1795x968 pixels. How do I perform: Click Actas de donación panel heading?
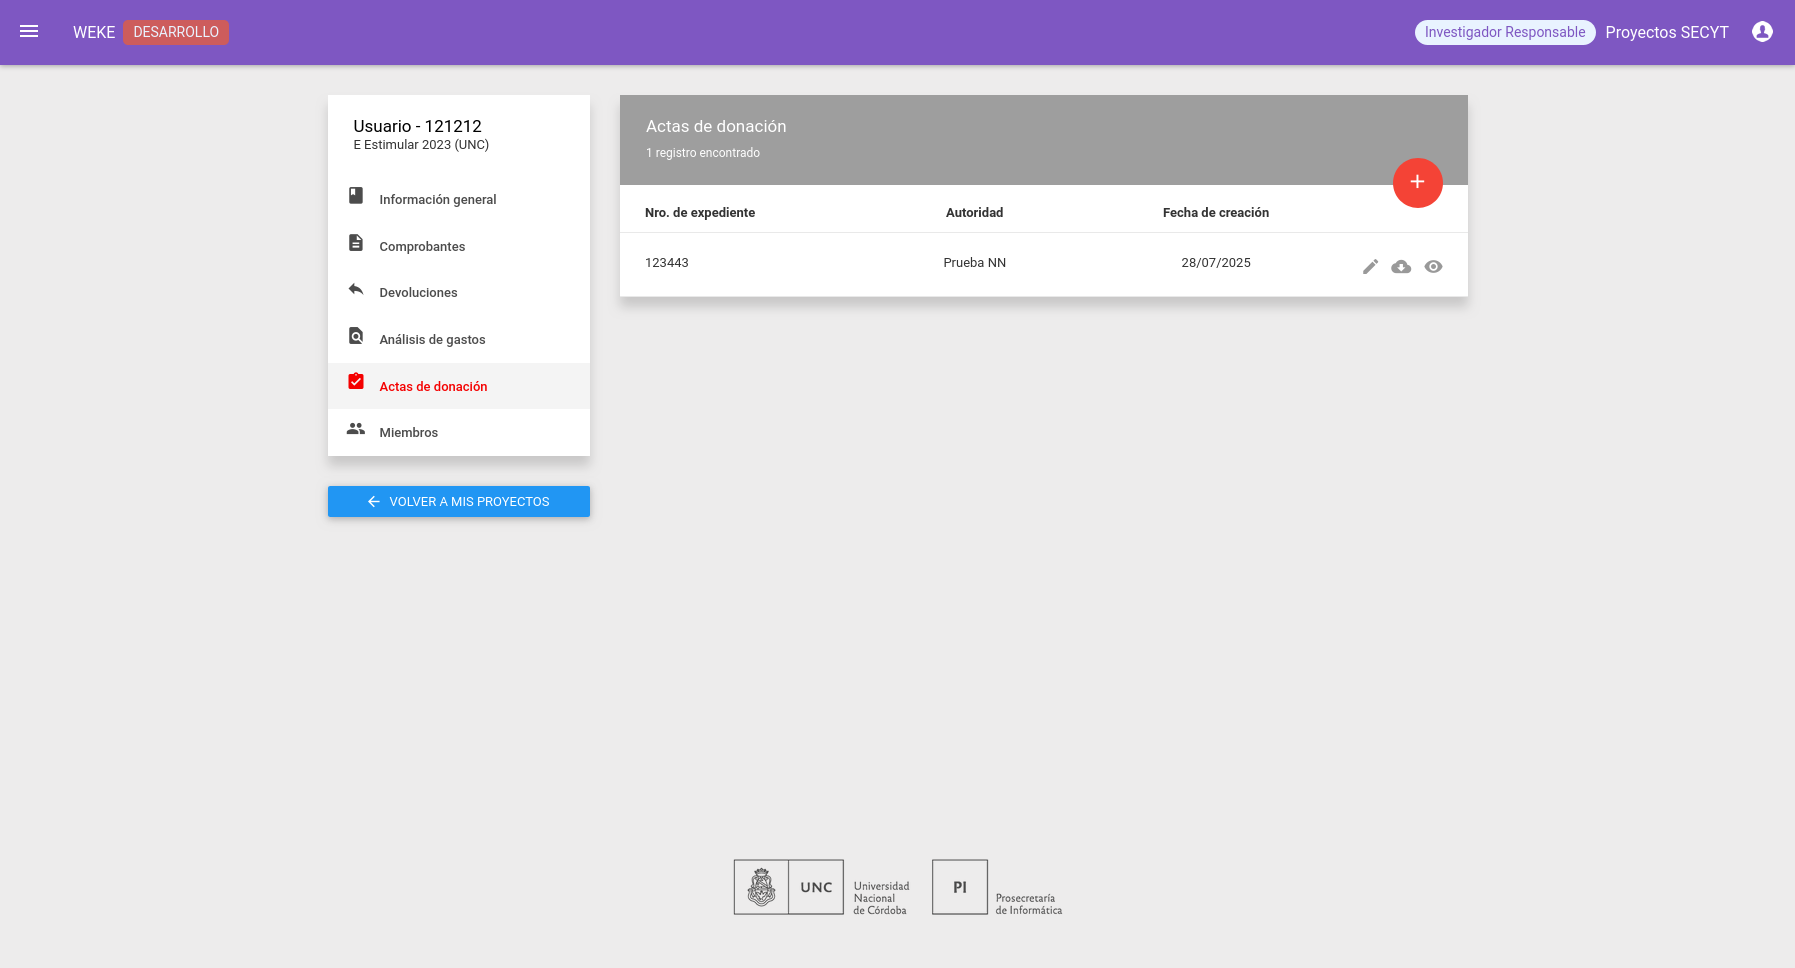[x=716, y=126]
